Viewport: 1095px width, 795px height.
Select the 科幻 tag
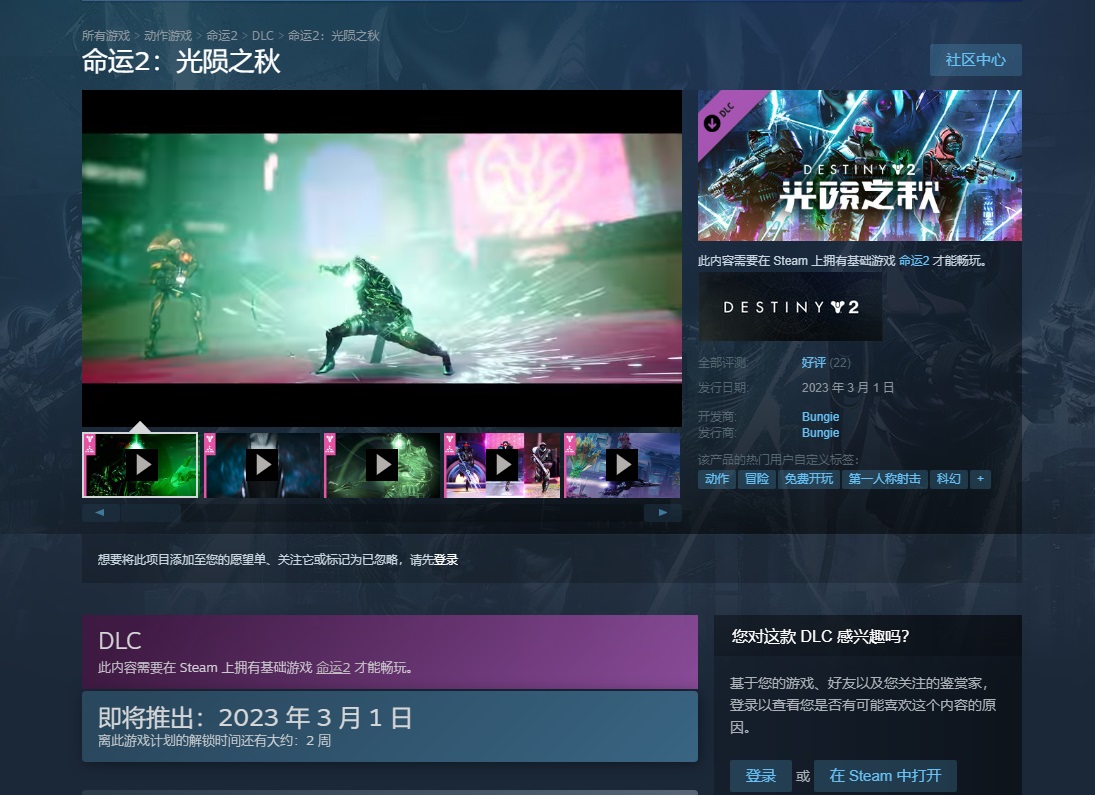pos(948,479)
